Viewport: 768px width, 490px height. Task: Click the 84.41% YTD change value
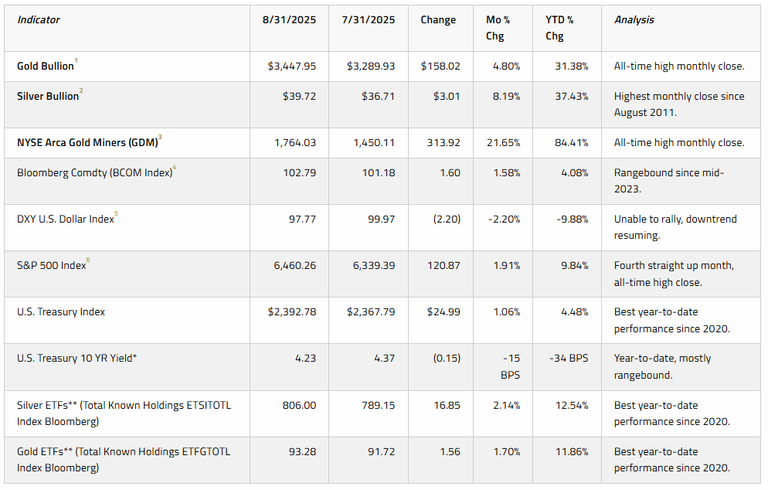click(x=568, y=142)
